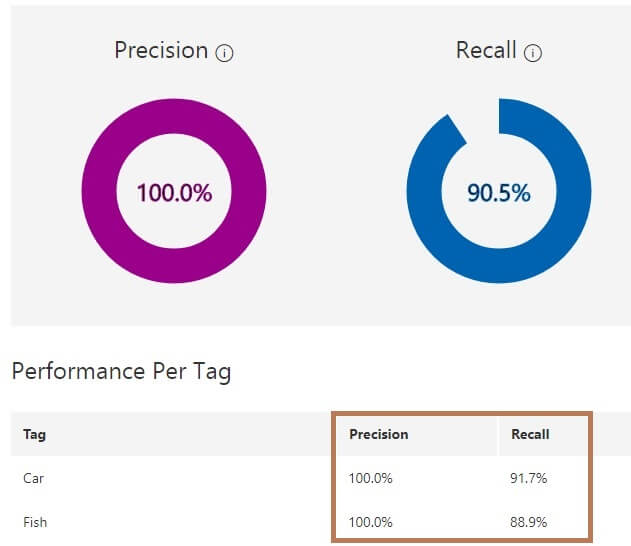Sort by the Precision column header
Viewport: 631px width, 546px height.
(x=378, y=435)
